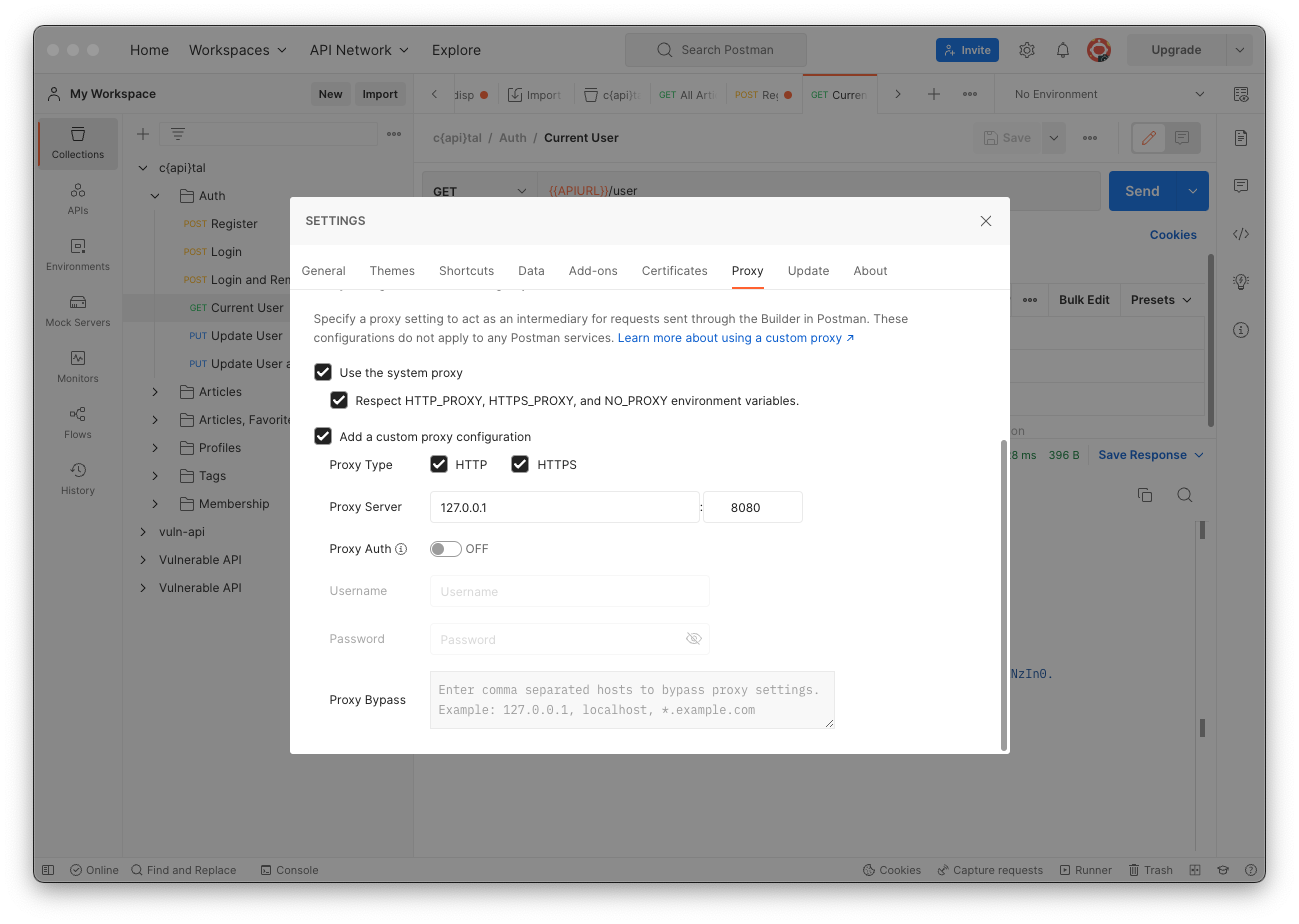Open Mock Servers in the sidebar
This screenshot has width=1299, height=924.
pyautogui.click(x=78, y=311)
